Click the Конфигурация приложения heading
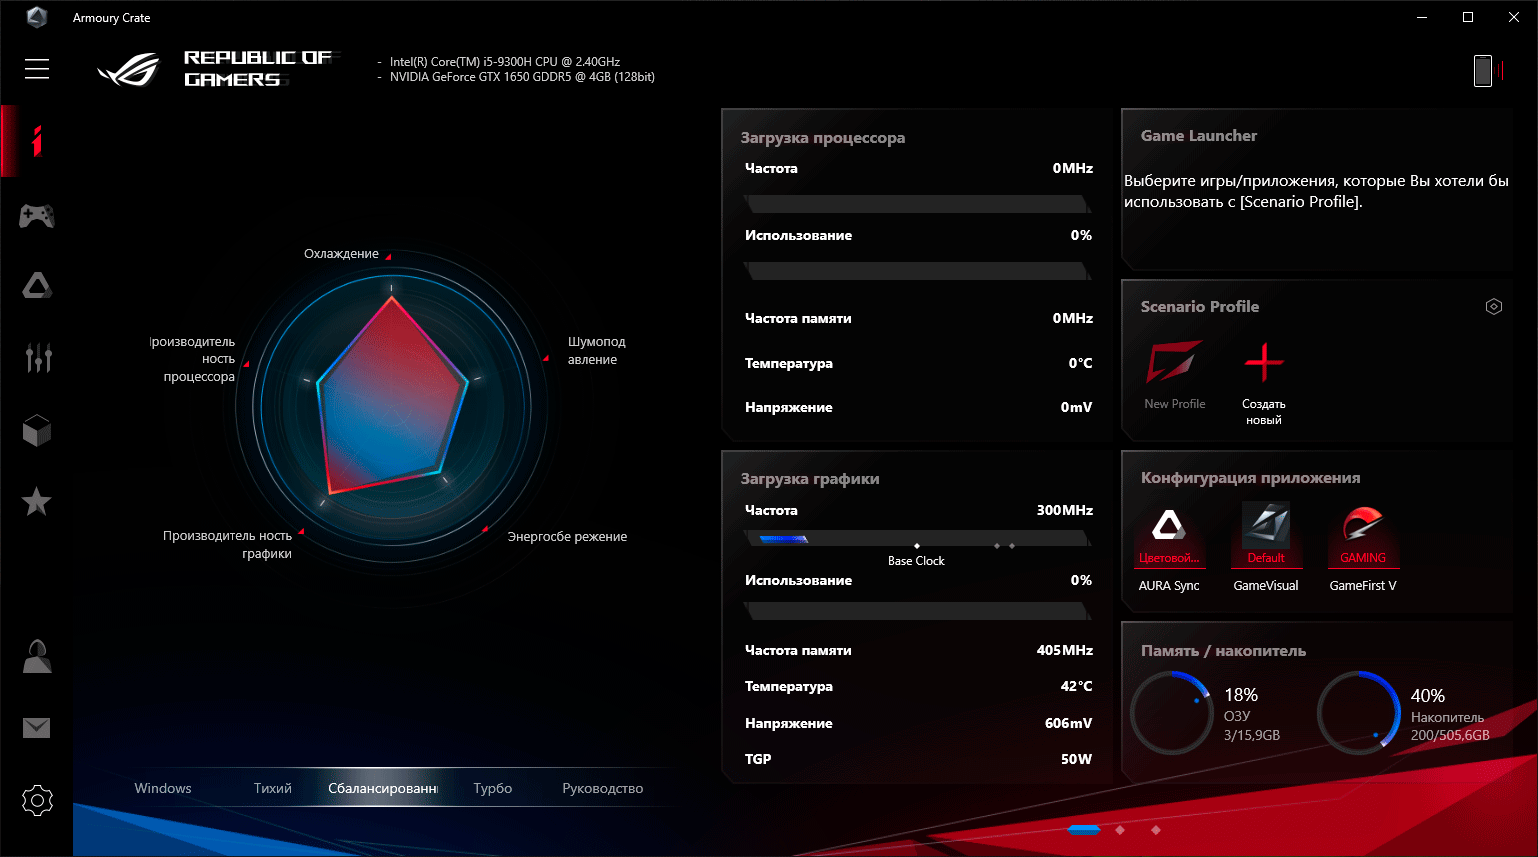Screen dimensions: 1538x857 (1250, 478)
